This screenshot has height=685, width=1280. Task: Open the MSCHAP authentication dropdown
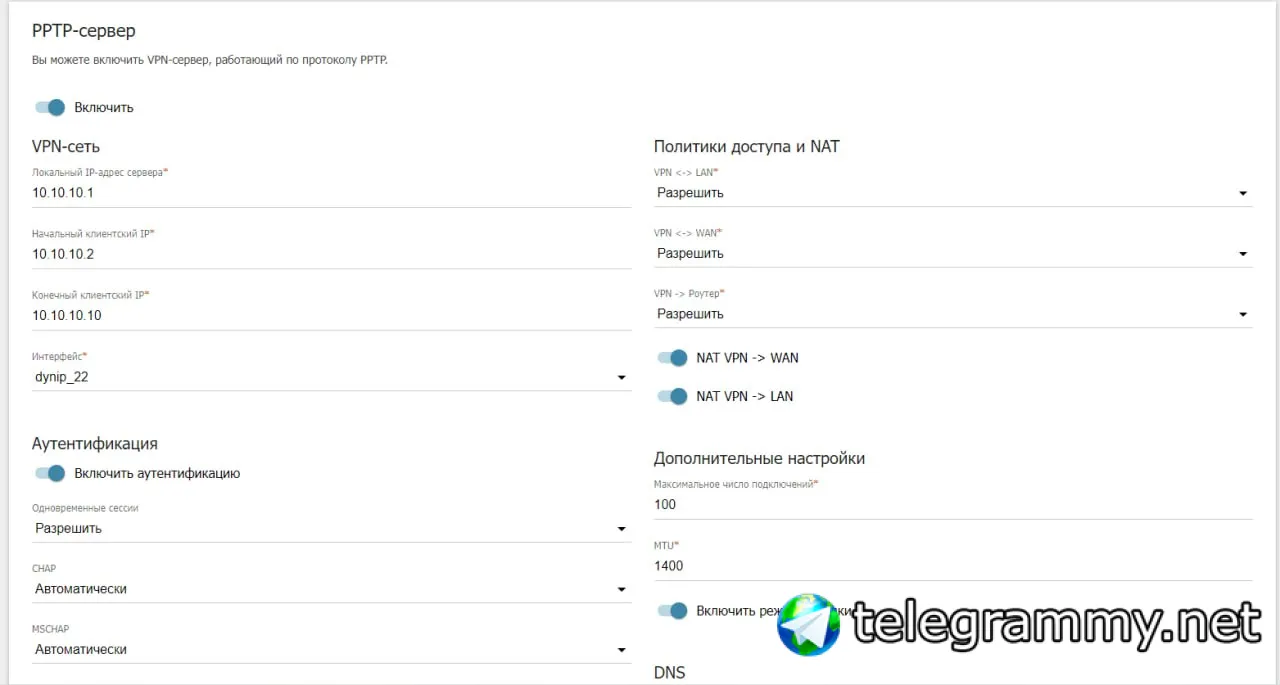(331, 650)
